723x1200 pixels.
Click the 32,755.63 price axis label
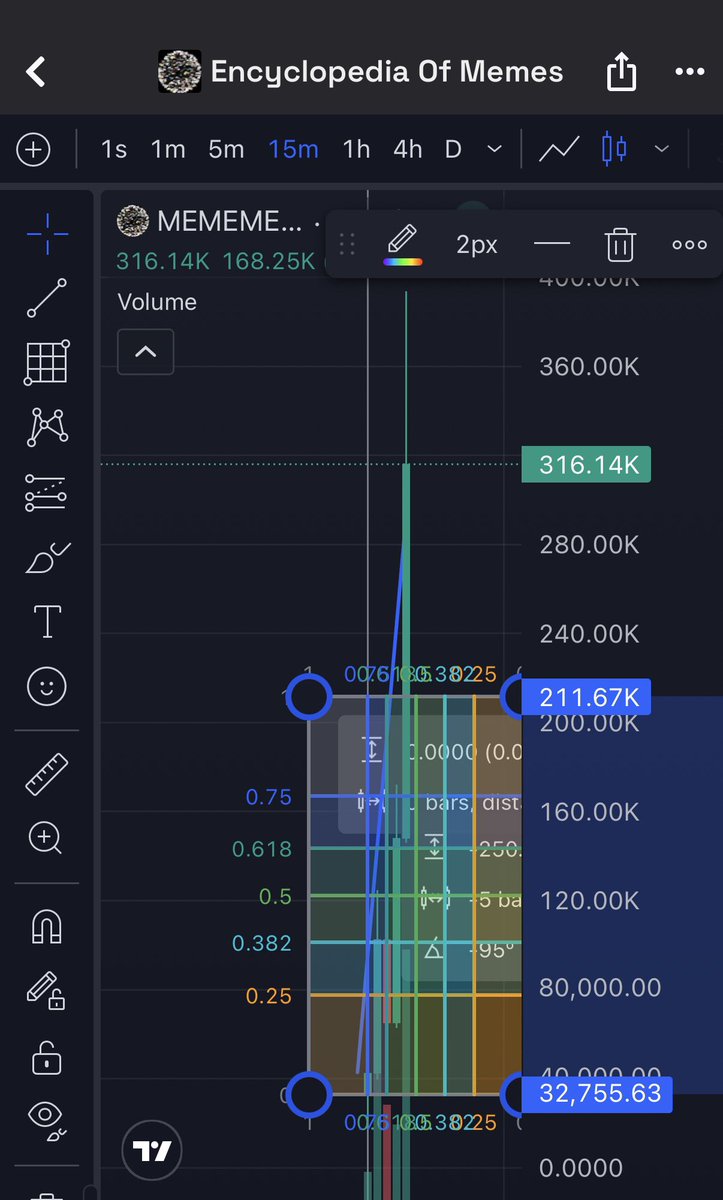(x=597, y=1094)
